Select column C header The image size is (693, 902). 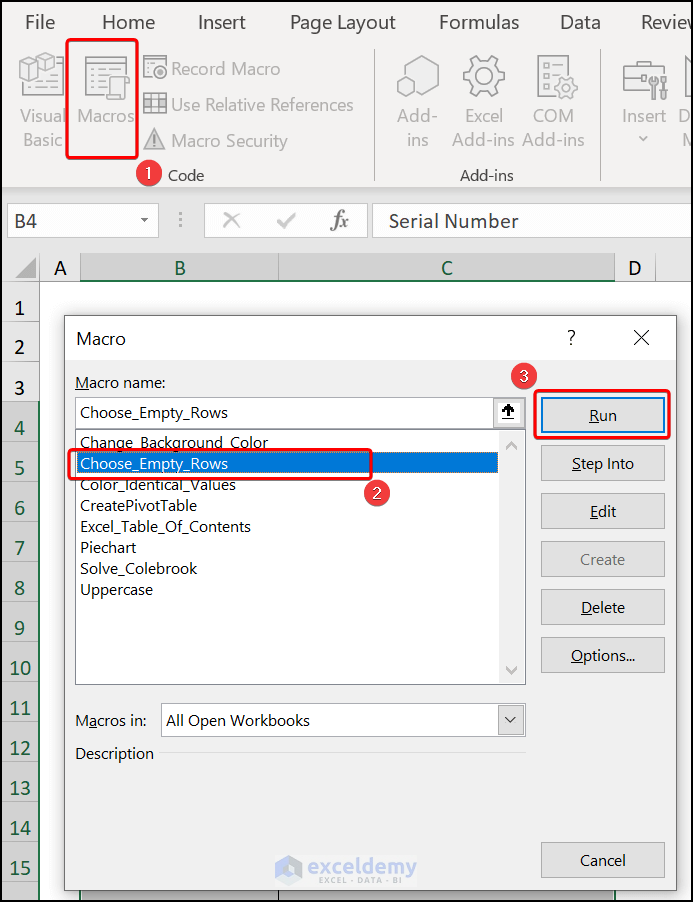point(447,268)
